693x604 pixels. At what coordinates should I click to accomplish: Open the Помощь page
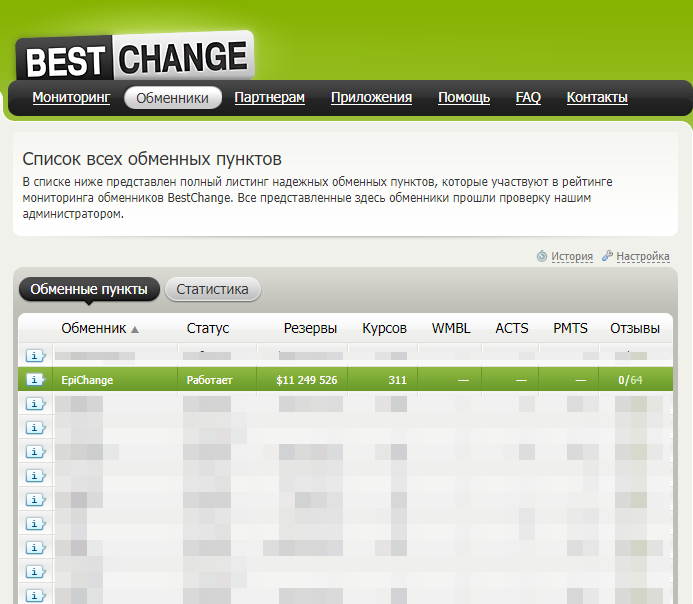point(464,97)
